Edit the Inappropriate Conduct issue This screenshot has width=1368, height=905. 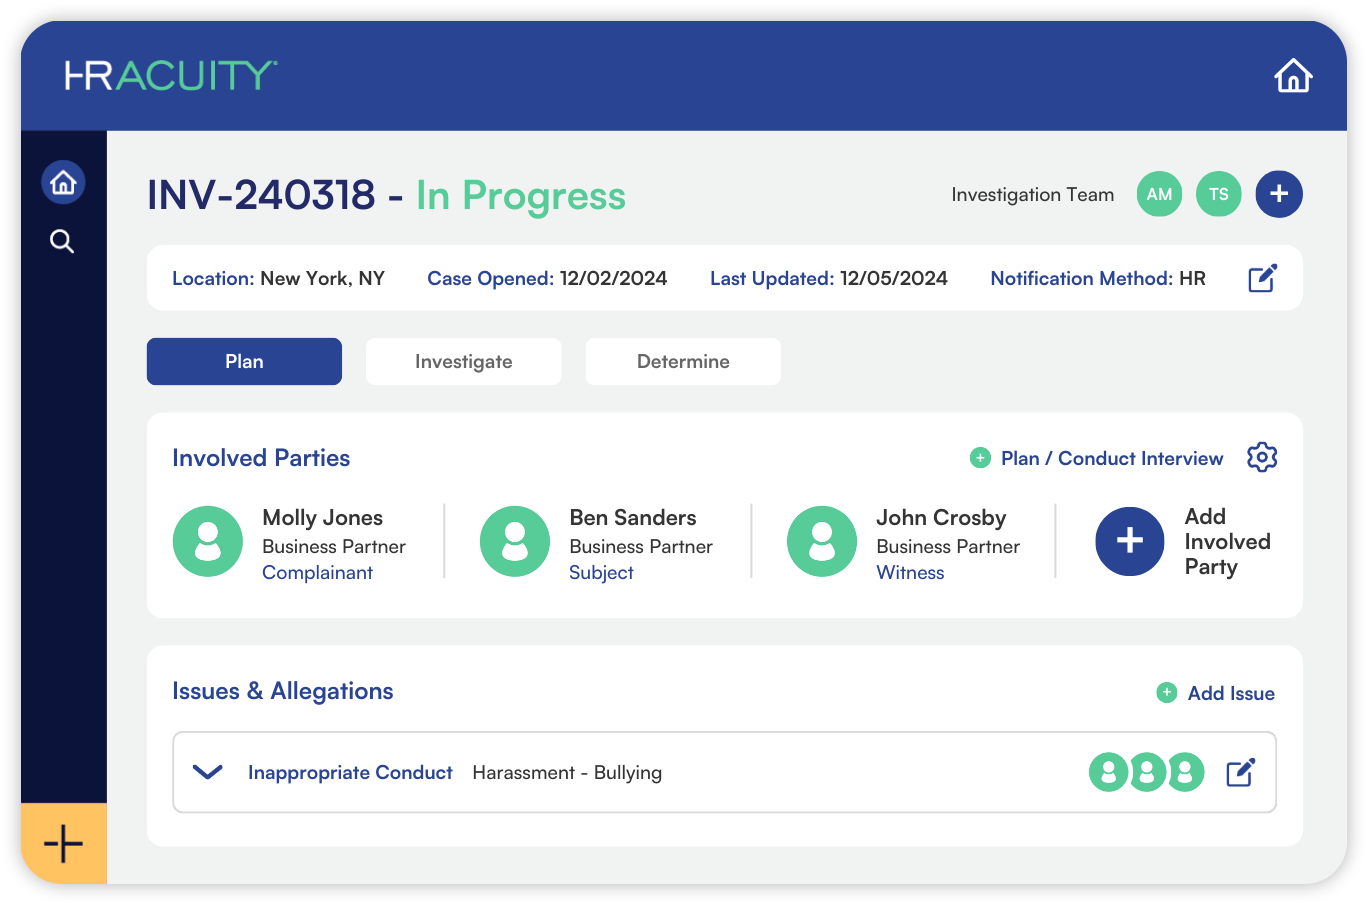click(x=1240, y=772)
